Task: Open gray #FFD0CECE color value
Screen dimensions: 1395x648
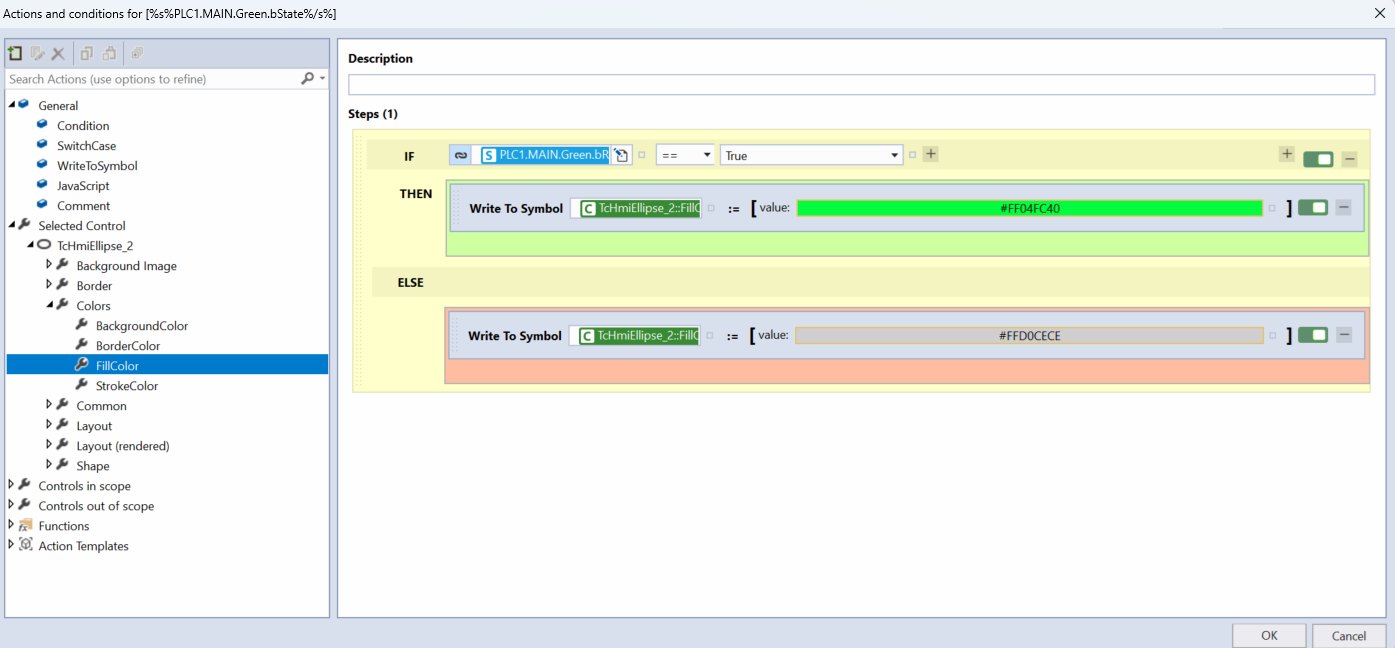Action: tap(1029, 335)
